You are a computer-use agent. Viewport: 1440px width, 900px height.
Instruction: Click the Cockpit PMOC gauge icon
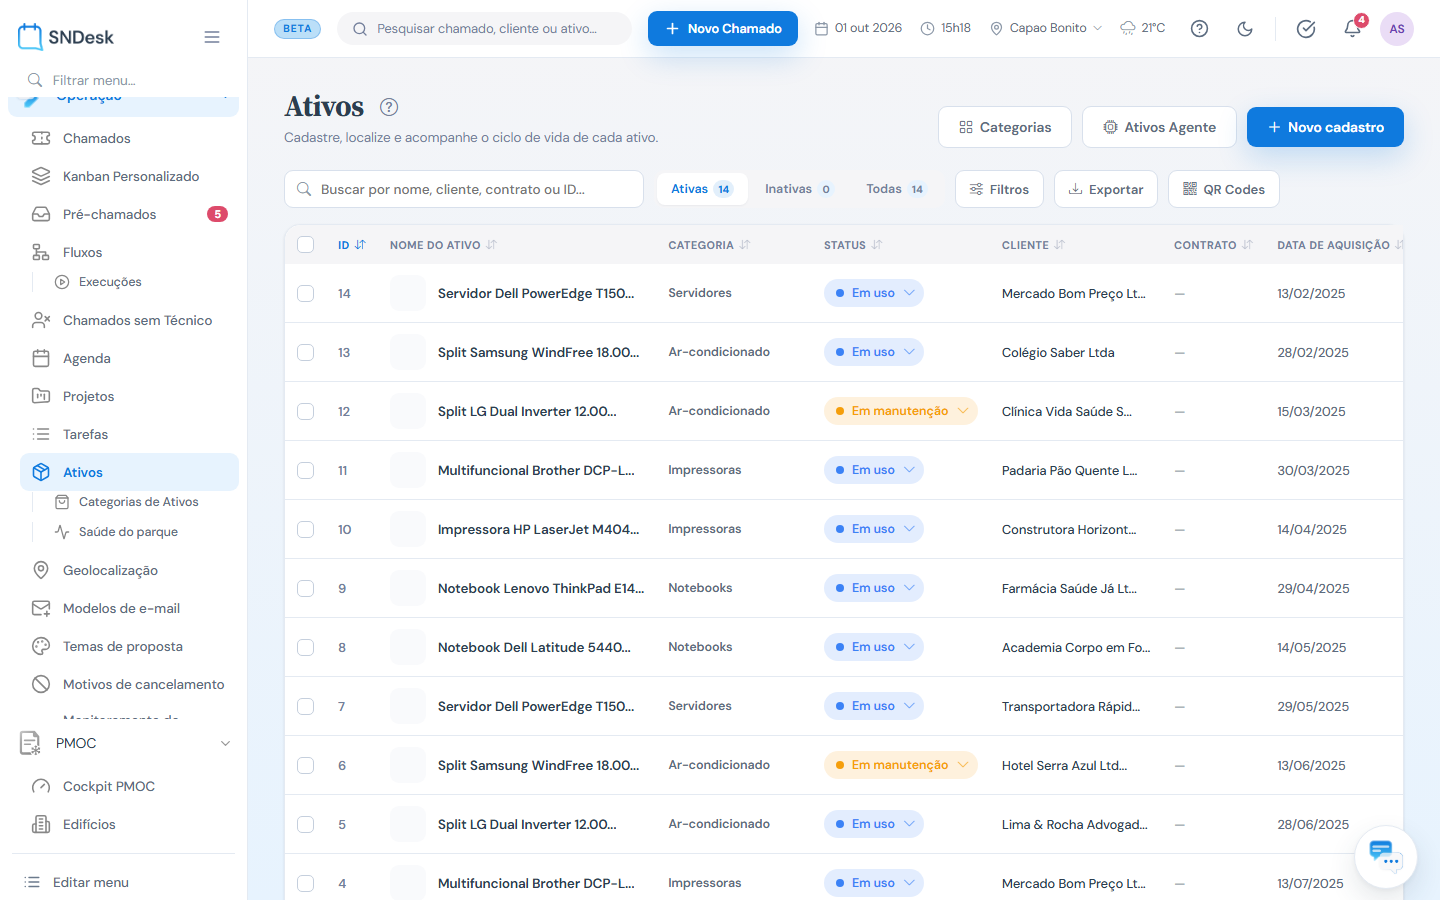click(x=41, y=786)
